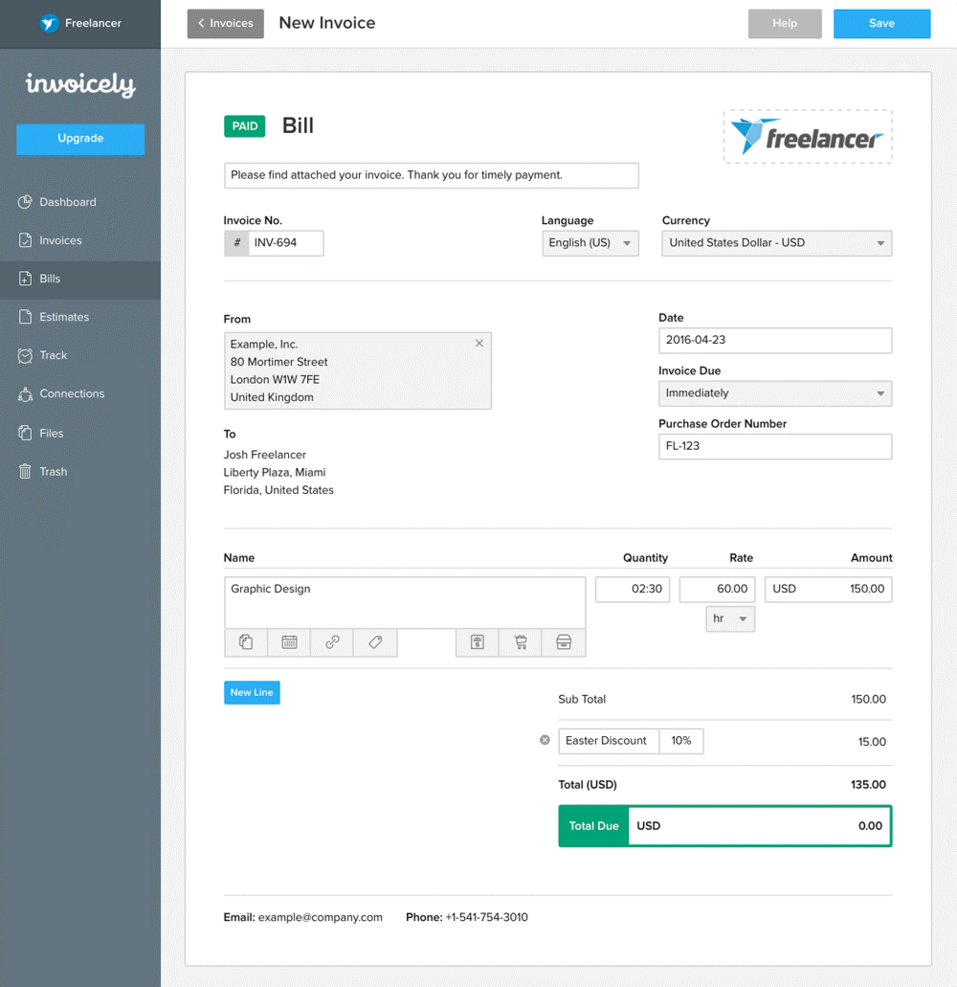Open the Invoice Due dropdown
957x987 pixels.
[776, 393]
